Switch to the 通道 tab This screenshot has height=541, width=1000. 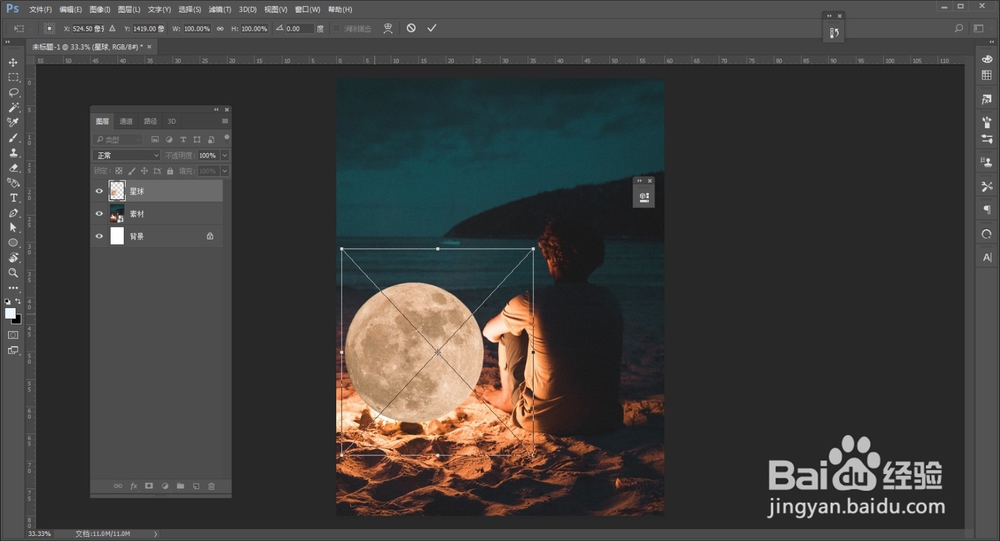coord(126,121)
